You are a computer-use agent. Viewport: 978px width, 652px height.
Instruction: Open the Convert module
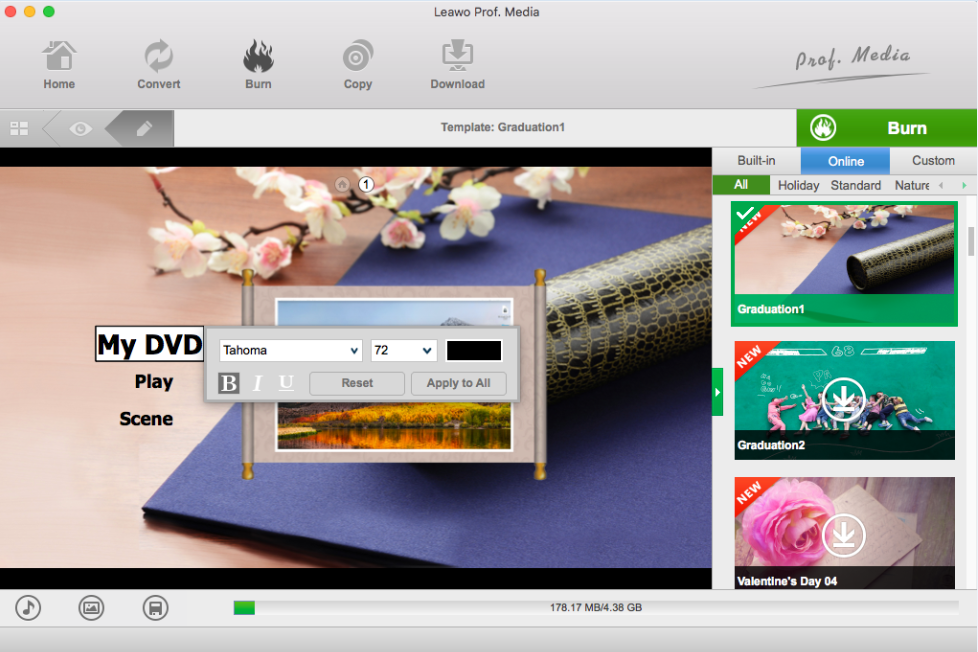click(x=158, y=65)
